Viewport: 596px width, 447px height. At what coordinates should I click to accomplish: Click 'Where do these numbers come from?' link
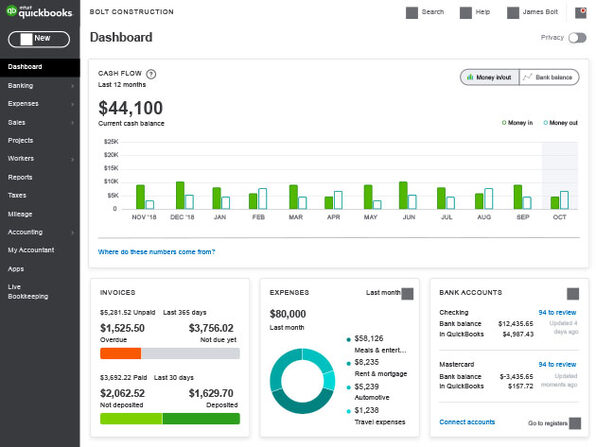click(x=156, y=252)
